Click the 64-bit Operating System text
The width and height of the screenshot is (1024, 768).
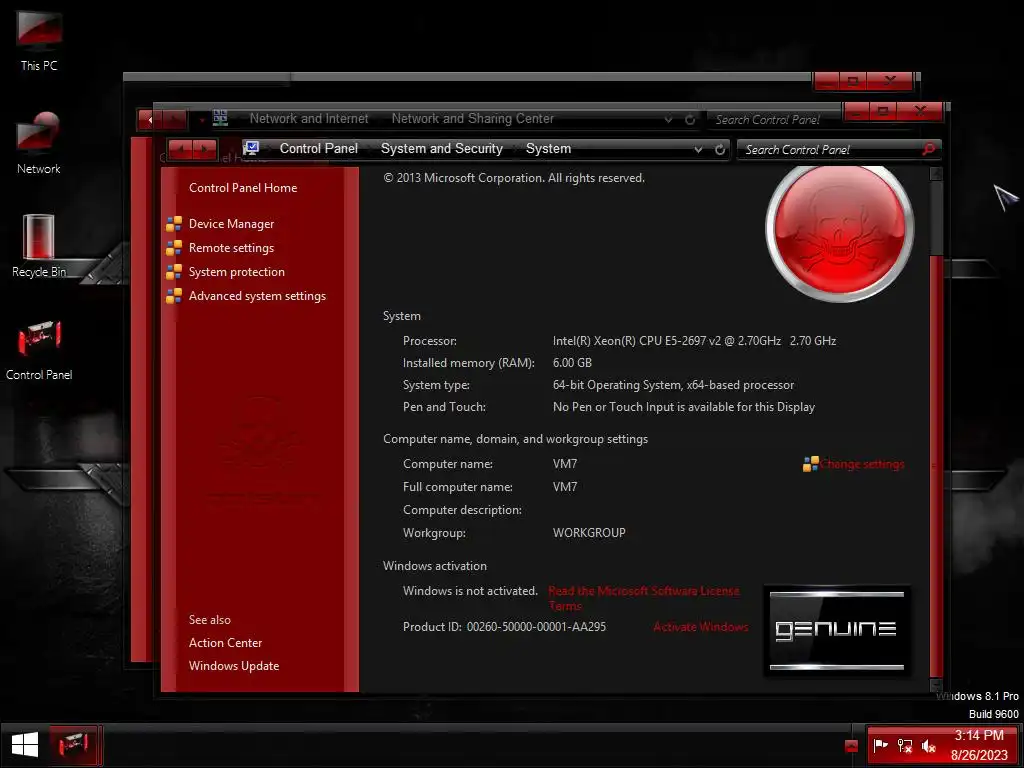(x=673, y=385)
